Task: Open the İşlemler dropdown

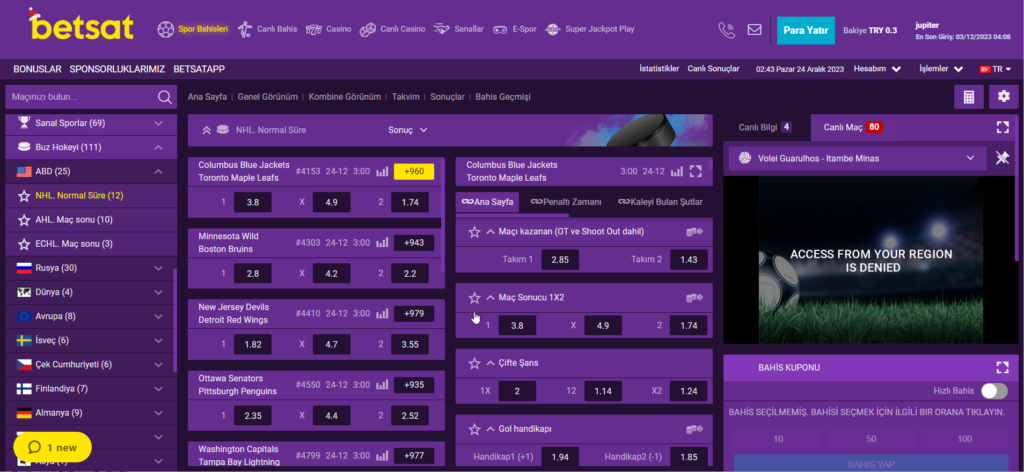Action: (941, 69)
